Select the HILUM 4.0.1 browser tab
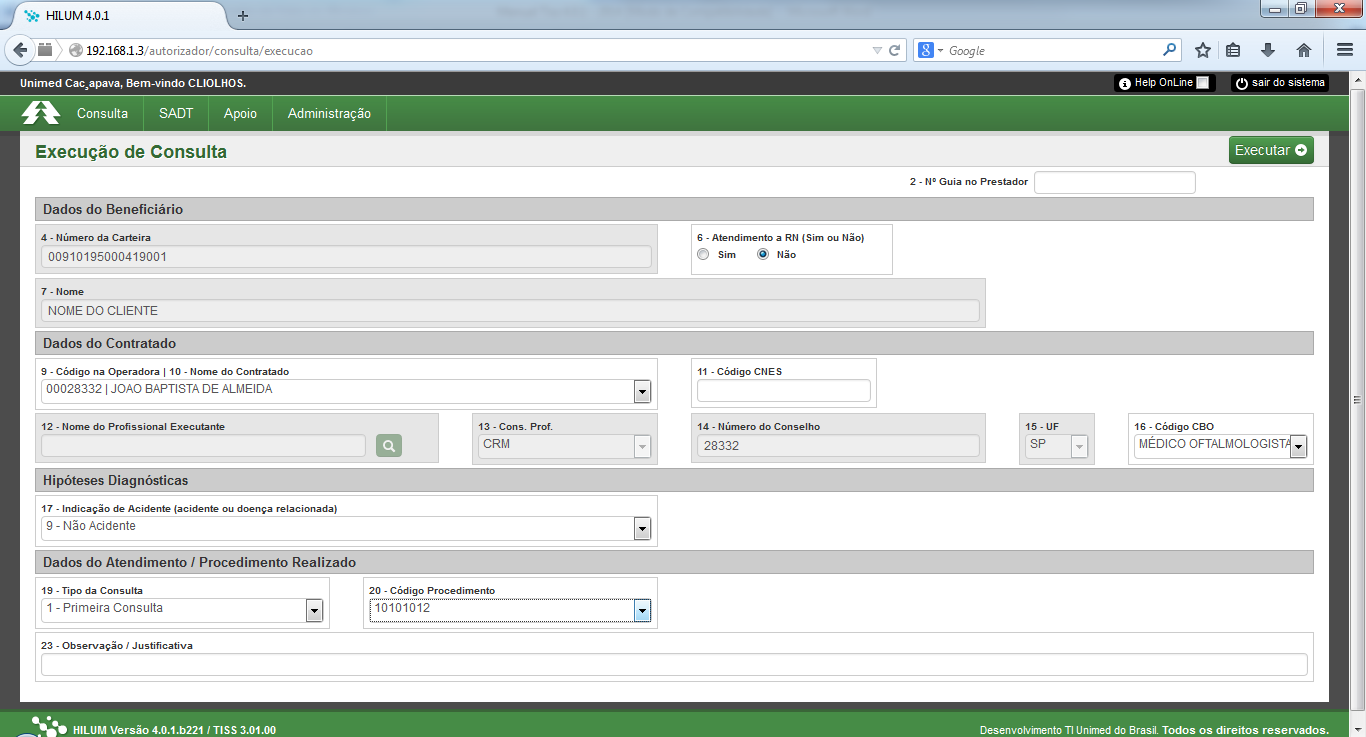 tap(118, 16)
